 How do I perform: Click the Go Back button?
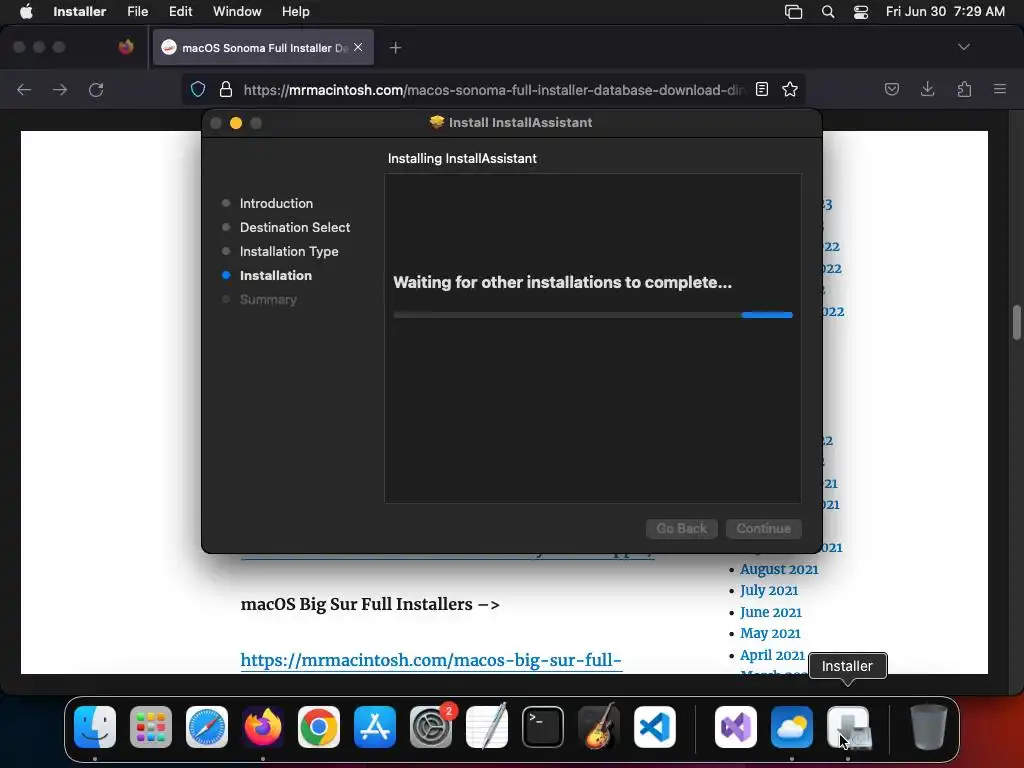tap(681, 528)
